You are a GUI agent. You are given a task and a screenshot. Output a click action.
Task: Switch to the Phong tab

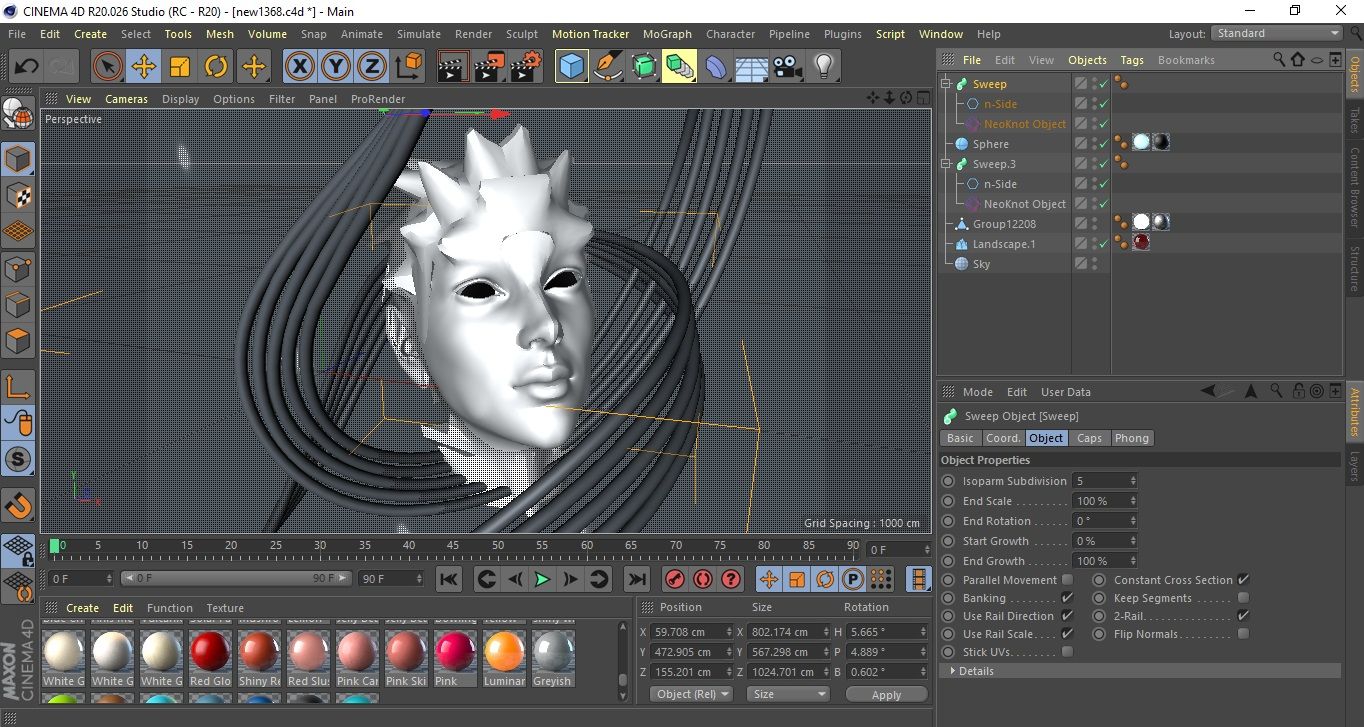pyautogui.click(x=1132, y=438)
